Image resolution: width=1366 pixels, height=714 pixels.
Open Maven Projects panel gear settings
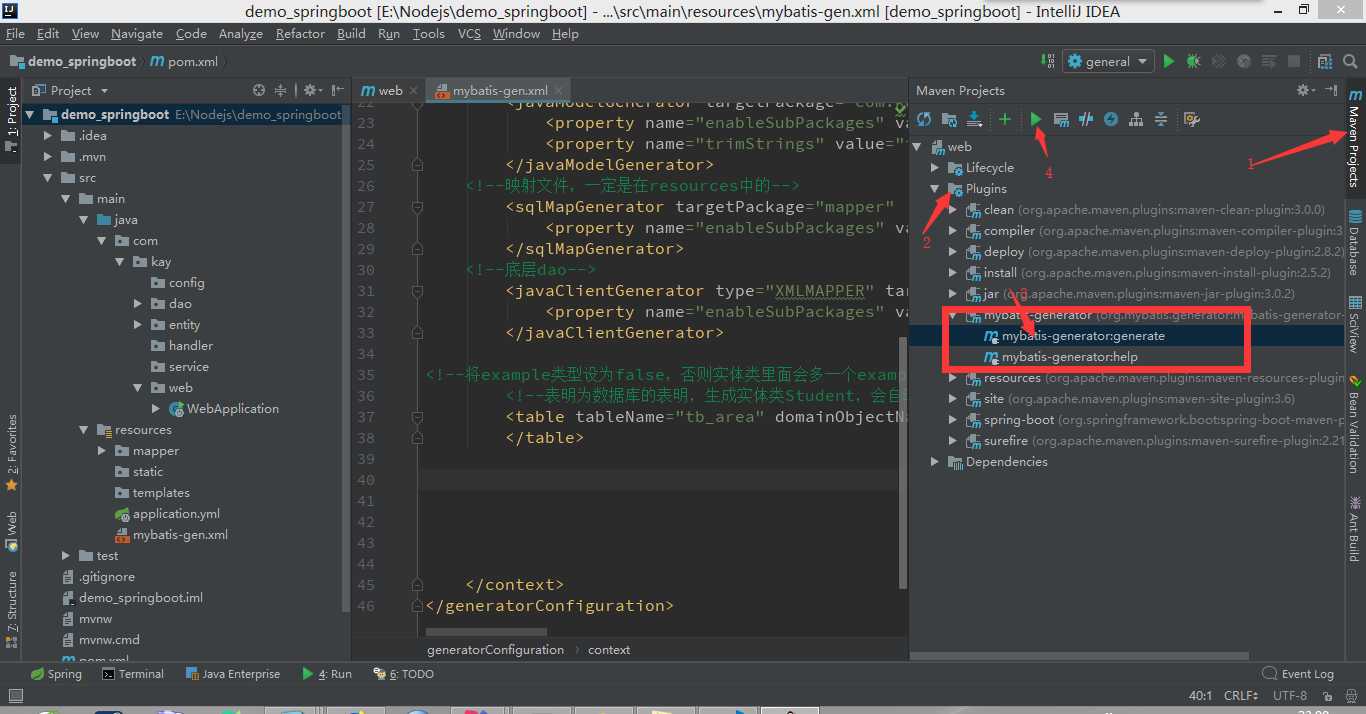(x=1306, y=90)
